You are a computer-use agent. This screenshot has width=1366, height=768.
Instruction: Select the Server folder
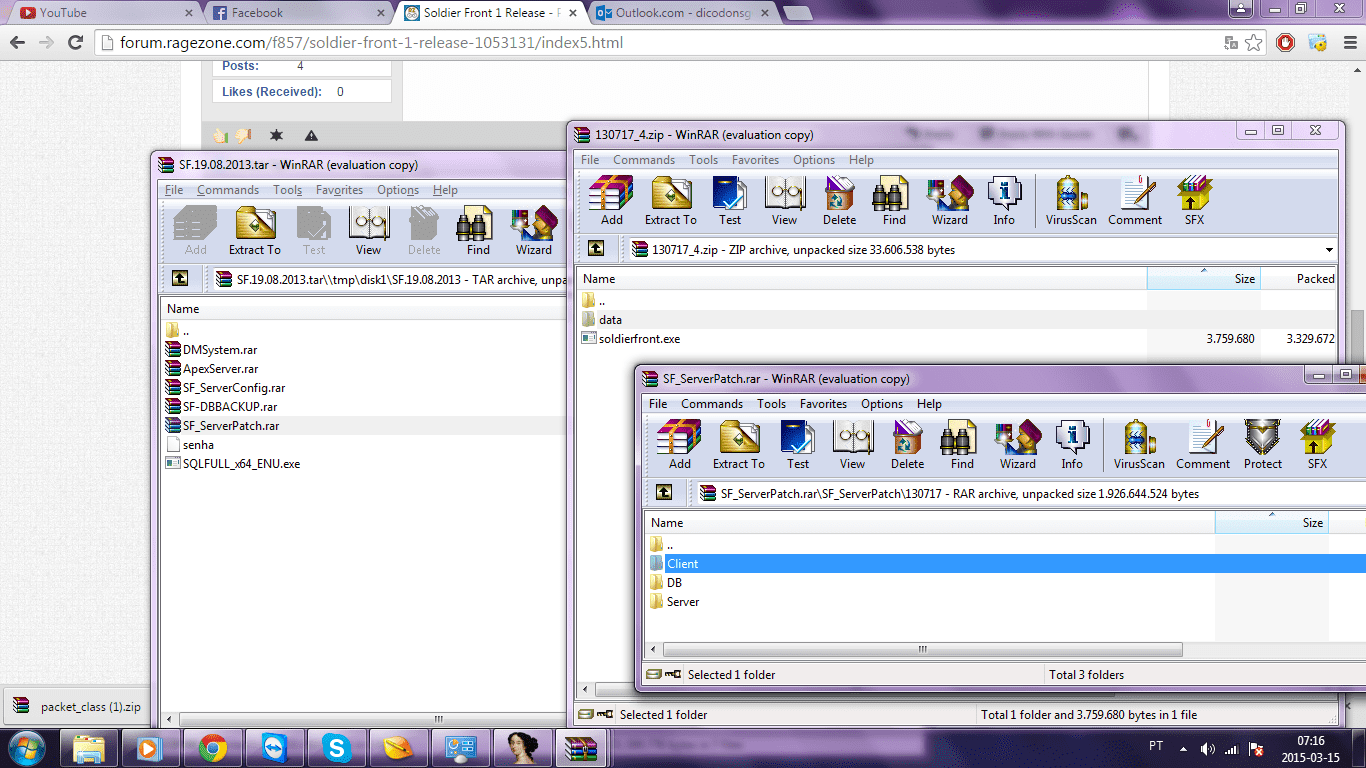point(674,602)
